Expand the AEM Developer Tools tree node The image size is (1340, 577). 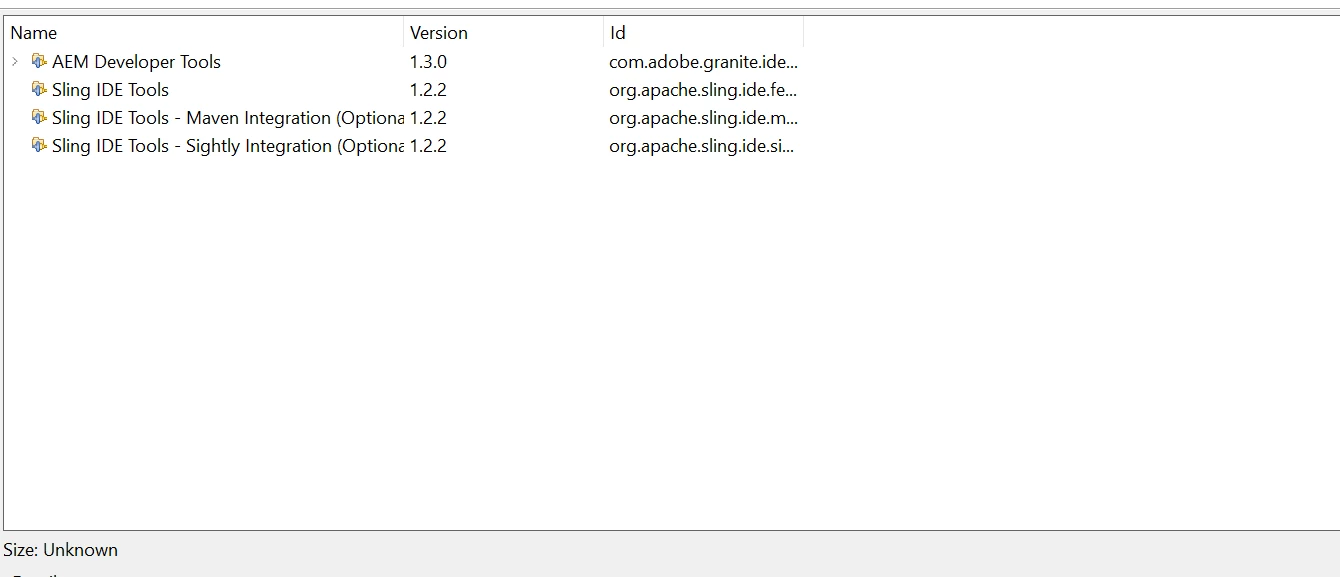pyautogui.click(x=15, y=62)
